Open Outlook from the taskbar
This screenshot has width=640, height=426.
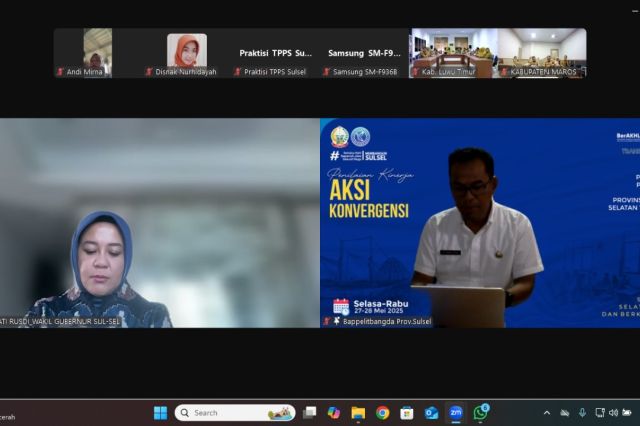(x=431, y=413)
